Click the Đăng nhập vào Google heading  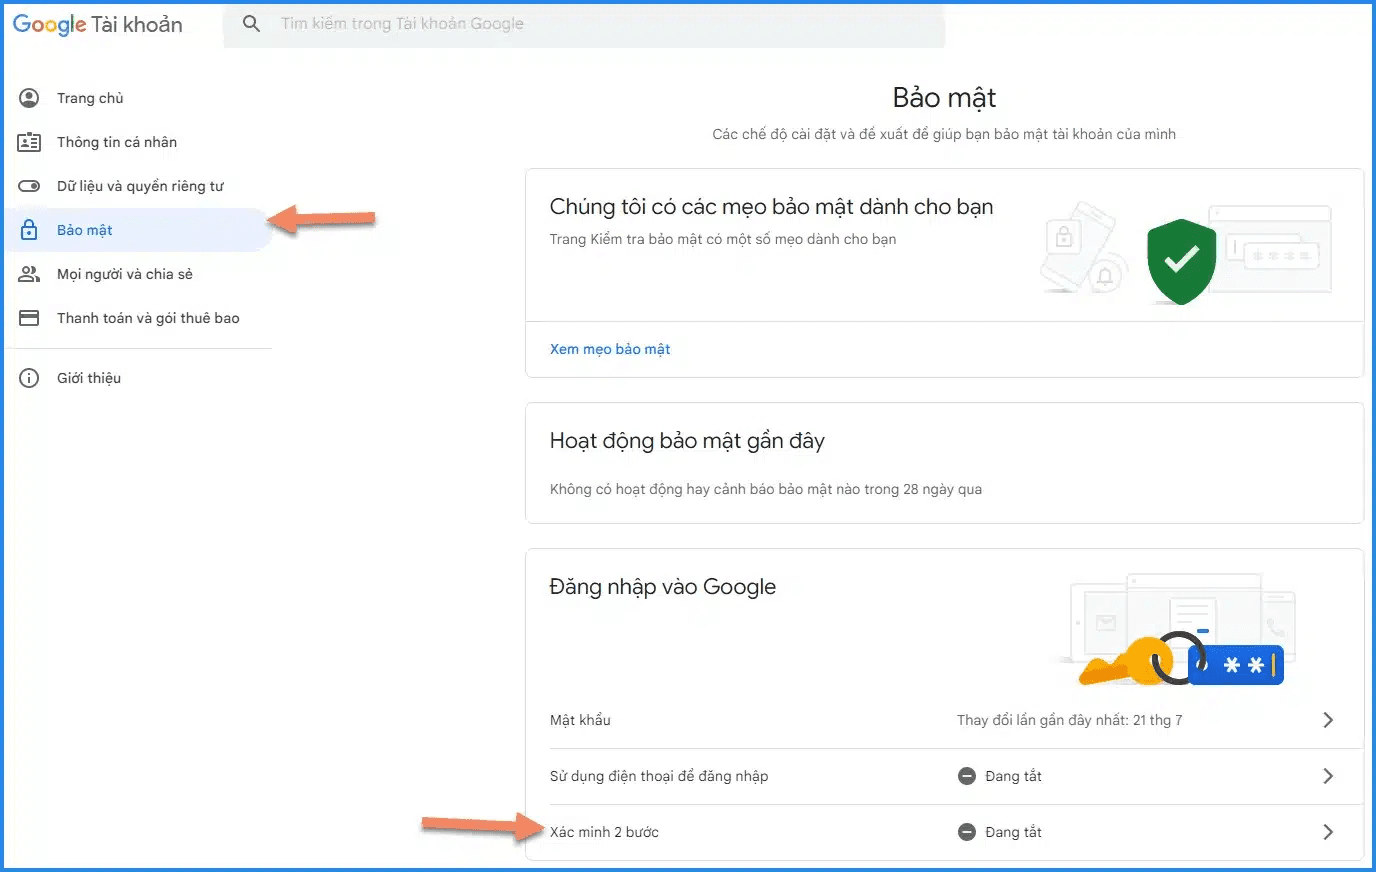coord(663,587)
